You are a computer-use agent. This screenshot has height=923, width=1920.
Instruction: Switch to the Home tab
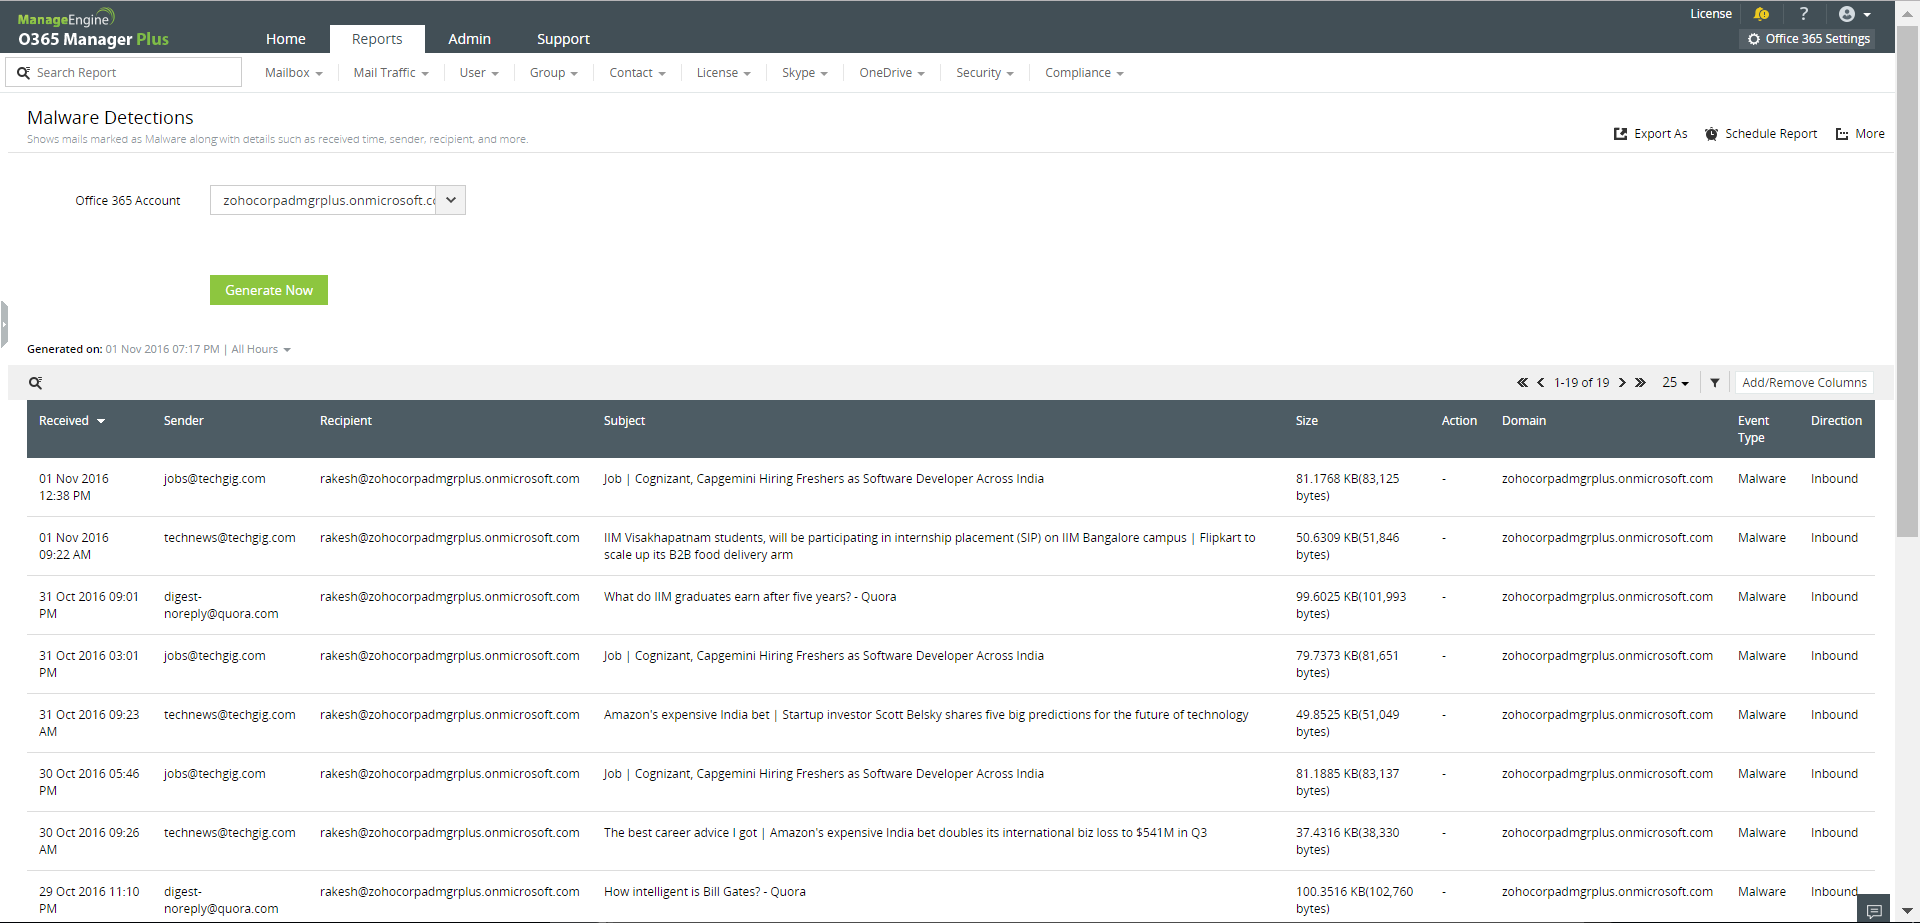tap(286, 39)
